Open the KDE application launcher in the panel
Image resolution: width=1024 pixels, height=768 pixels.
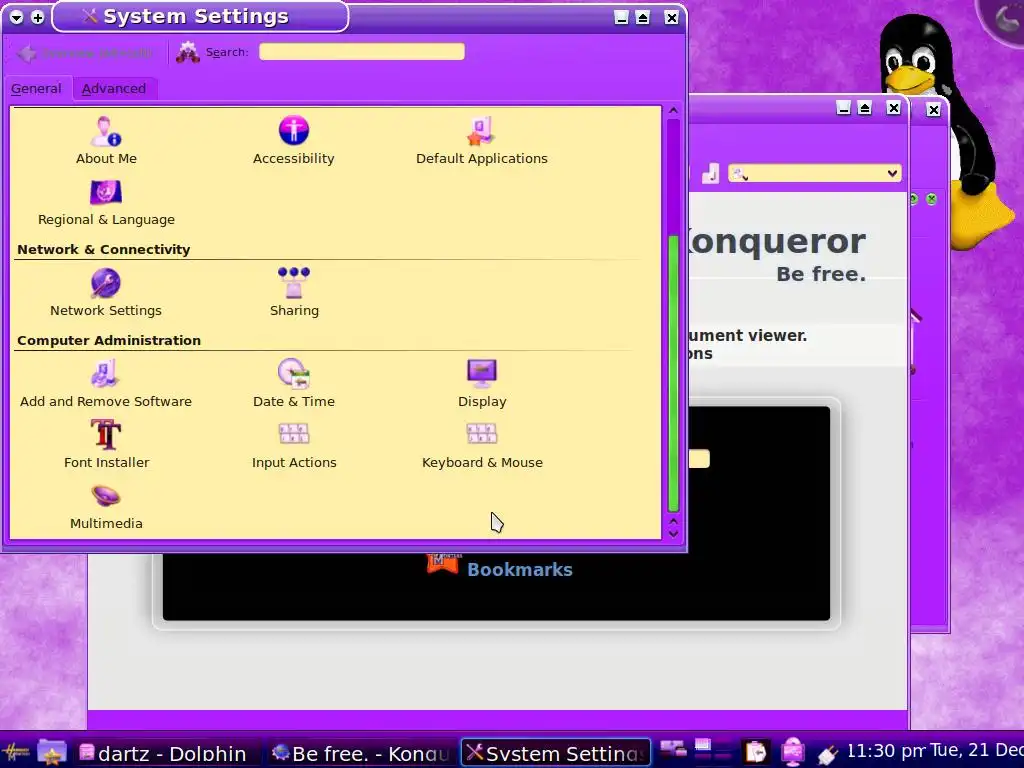click(x=16, y=752)
